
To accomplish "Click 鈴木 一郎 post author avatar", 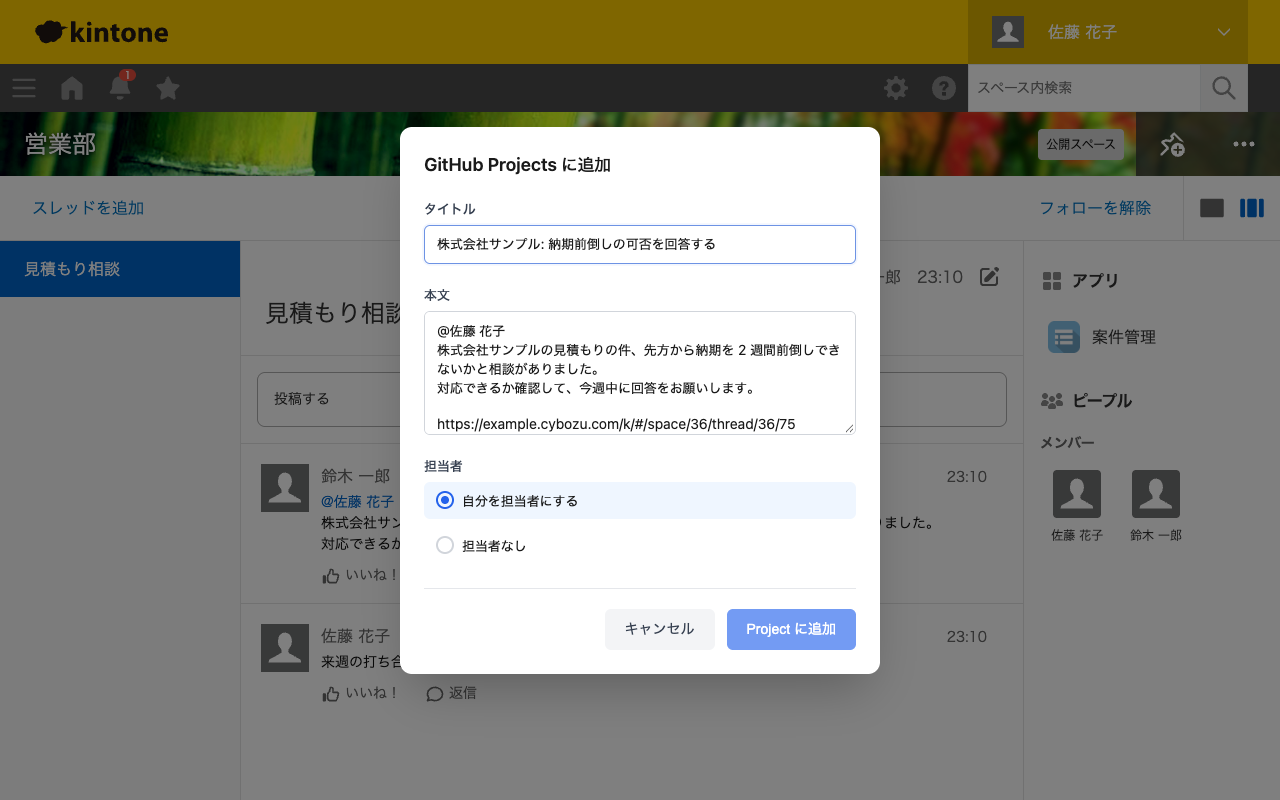I will 285,488.
